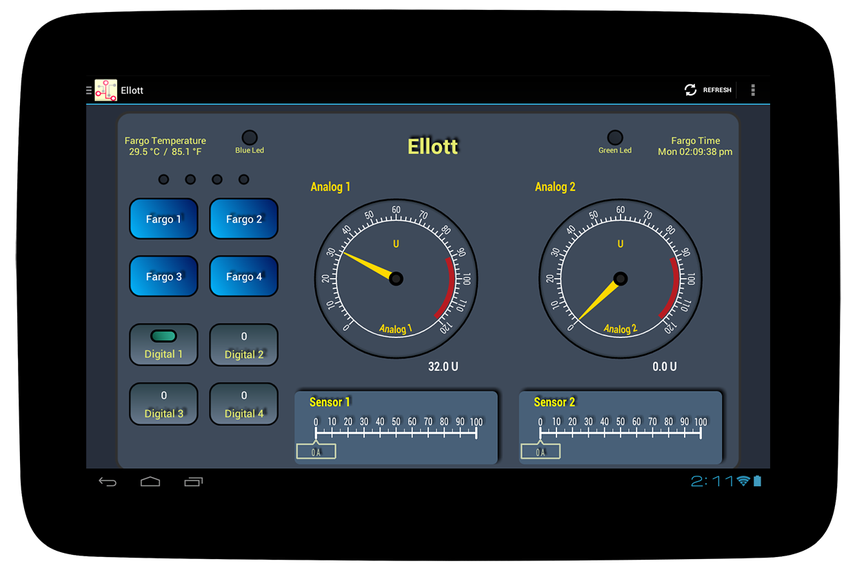Tap the Digital 3 indicator button
This screenshot has width=855, height=570.
164,404
